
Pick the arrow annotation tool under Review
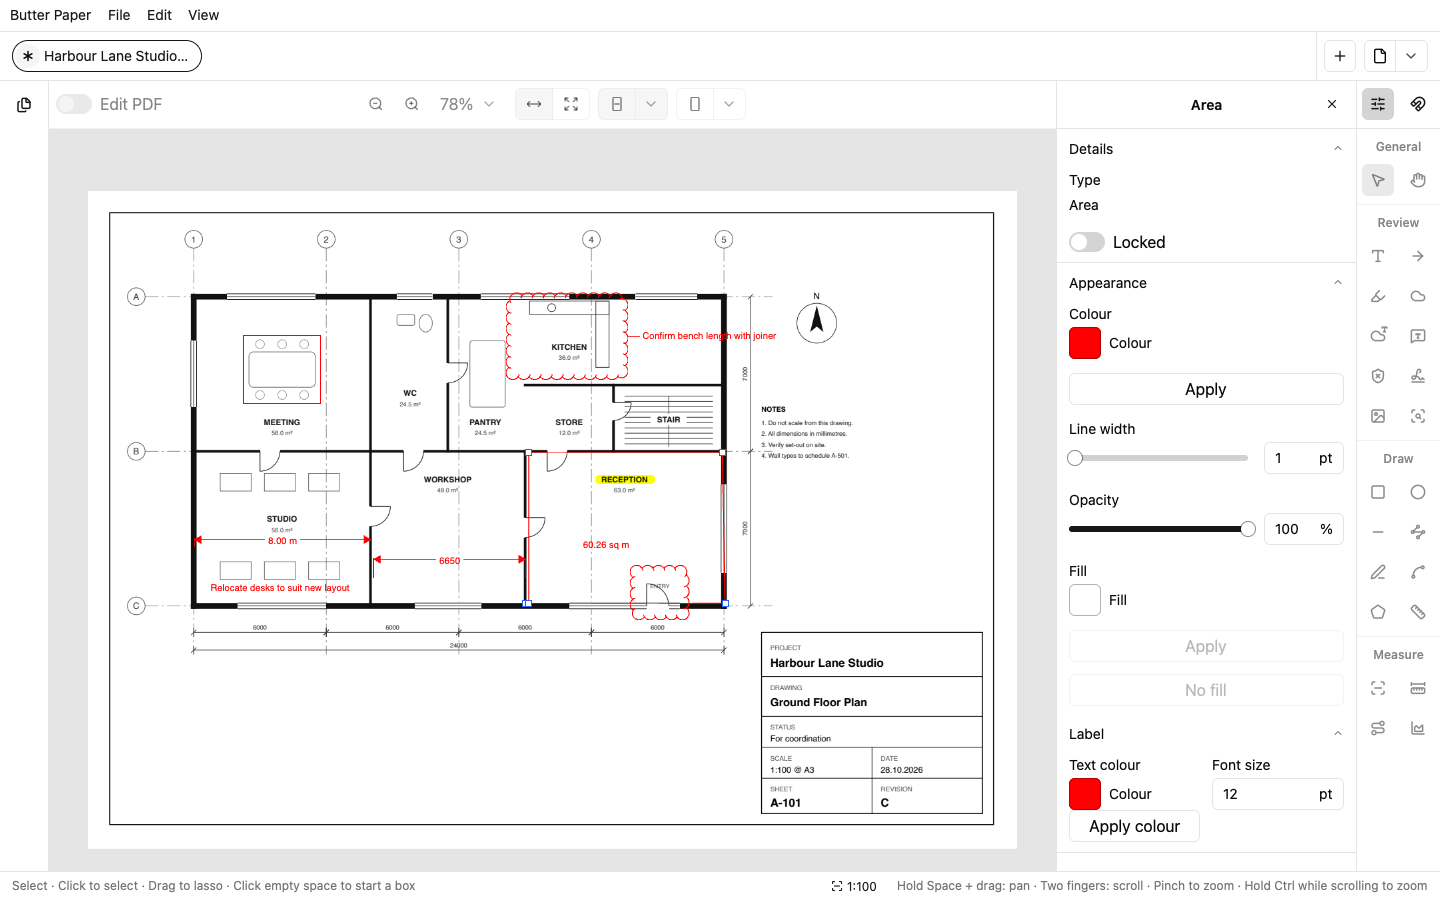coord(1418,256)
